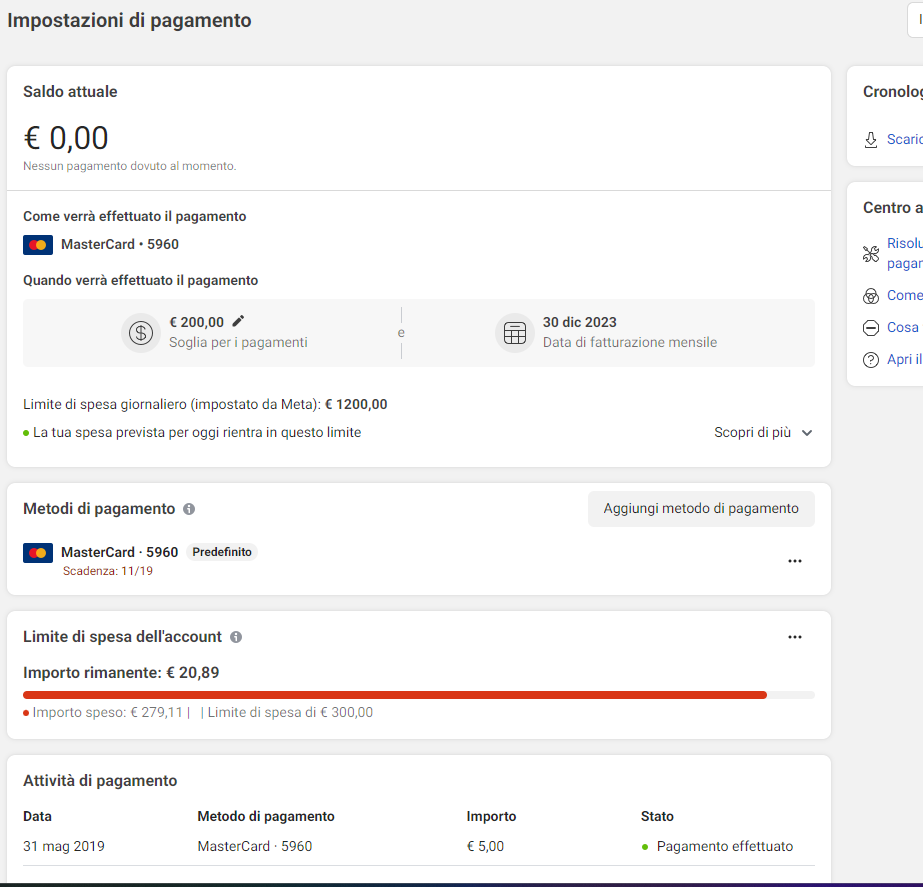Expand the 'Scopri di più' section
This screenshot has height=887, width=923.
click(752, 433)
